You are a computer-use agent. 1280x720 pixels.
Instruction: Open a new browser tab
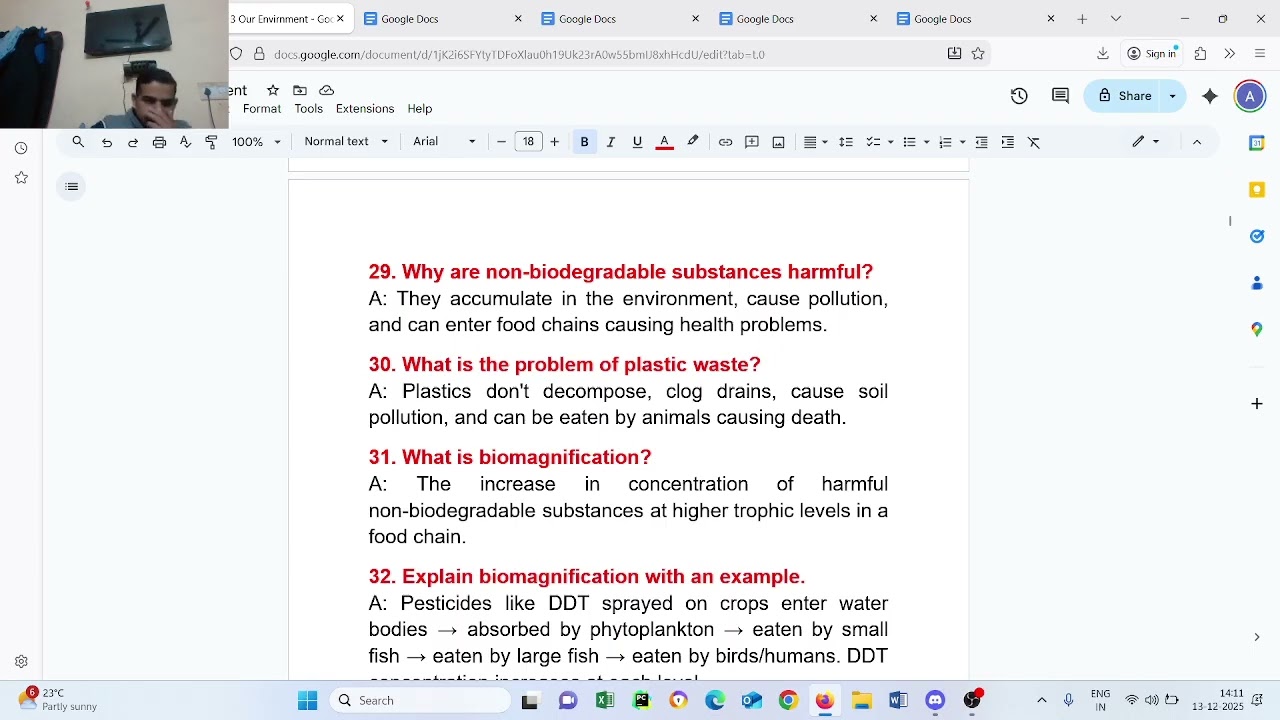point(1082,19)
